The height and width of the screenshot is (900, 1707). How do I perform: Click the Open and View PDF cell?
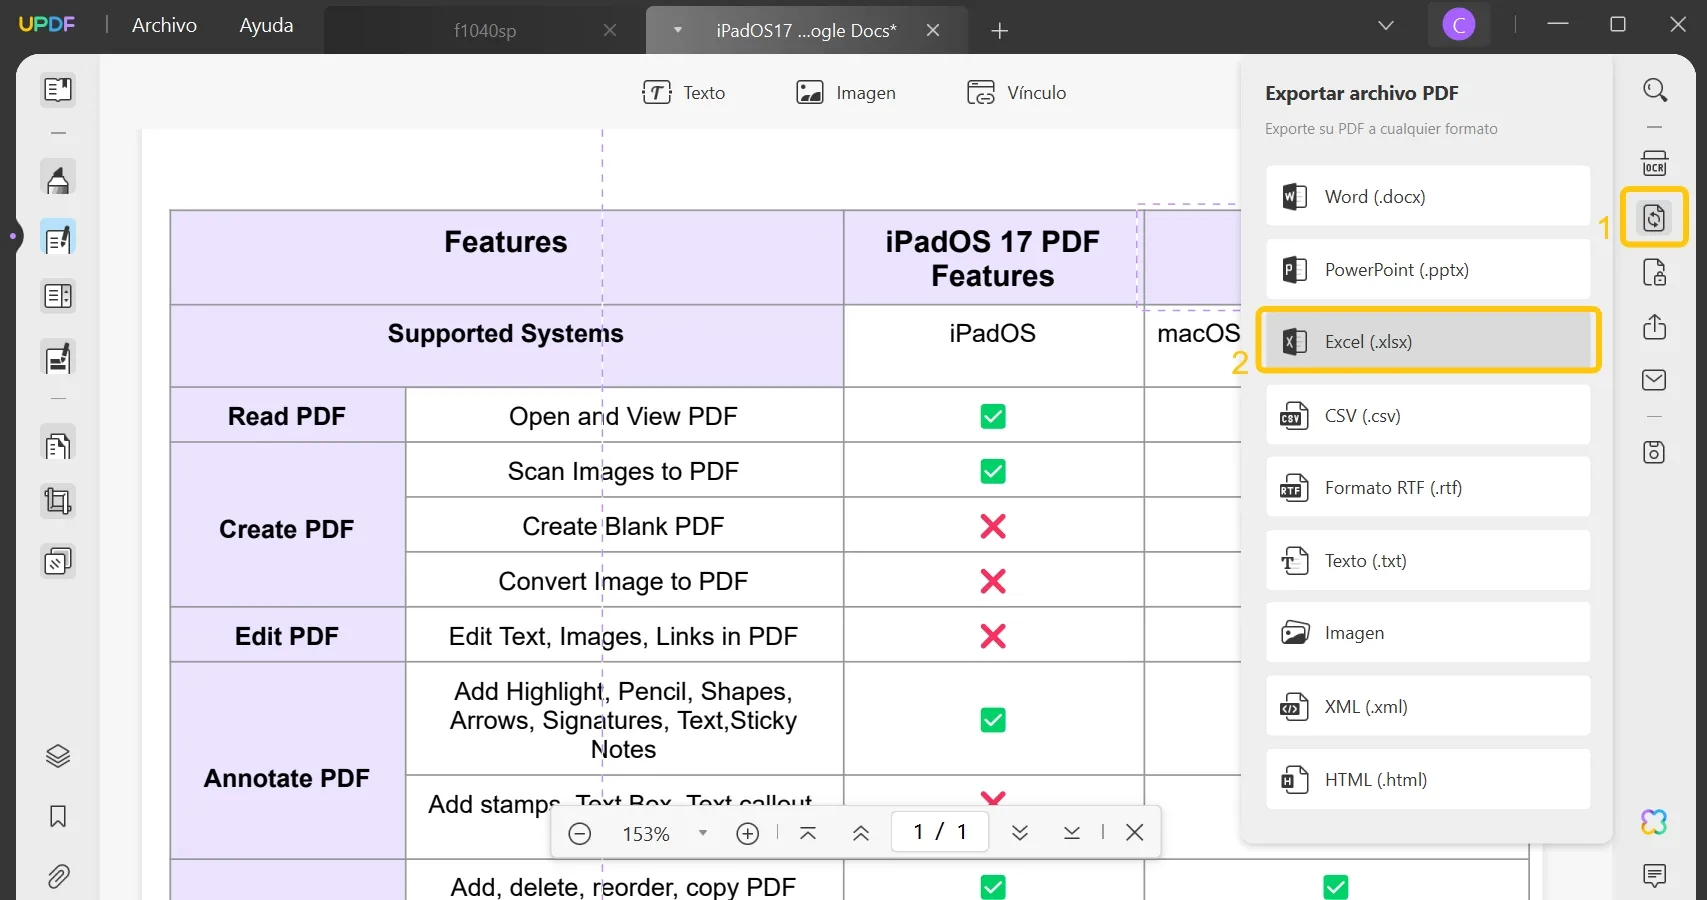(x=624, y=416)
